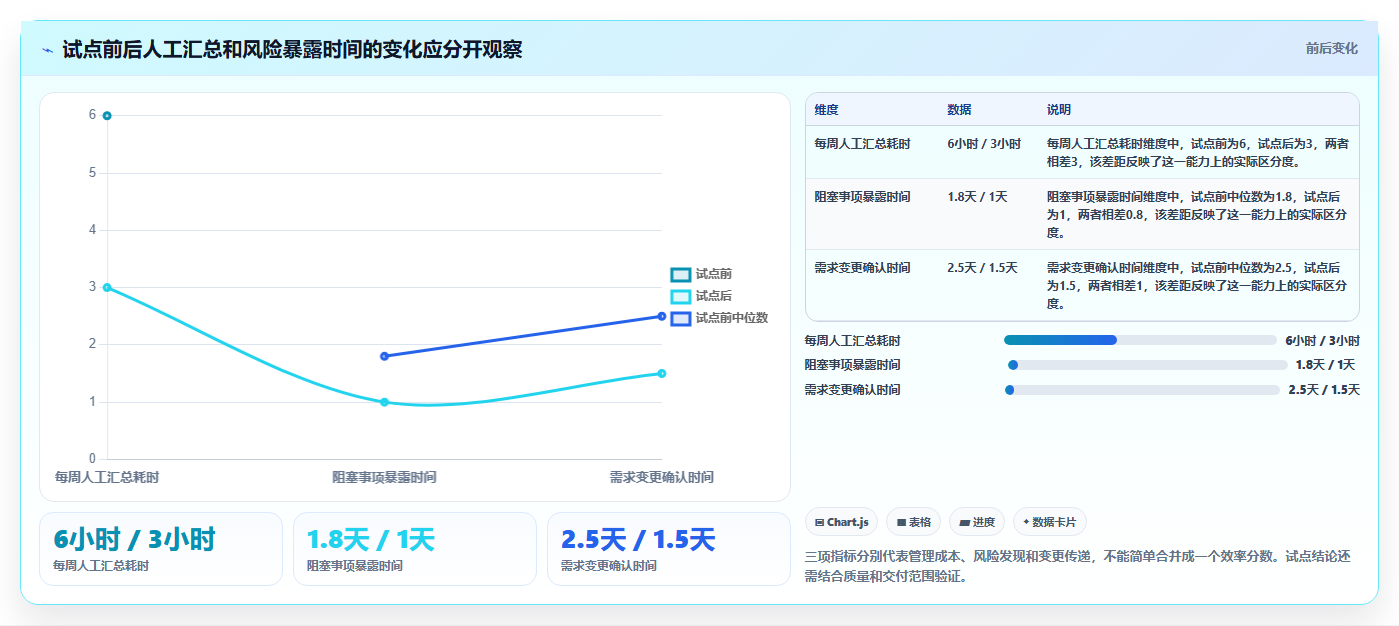Click the lightning icon beside the card title
Image resolution: width=1399 pixels, height=626 pixels.
47,50
